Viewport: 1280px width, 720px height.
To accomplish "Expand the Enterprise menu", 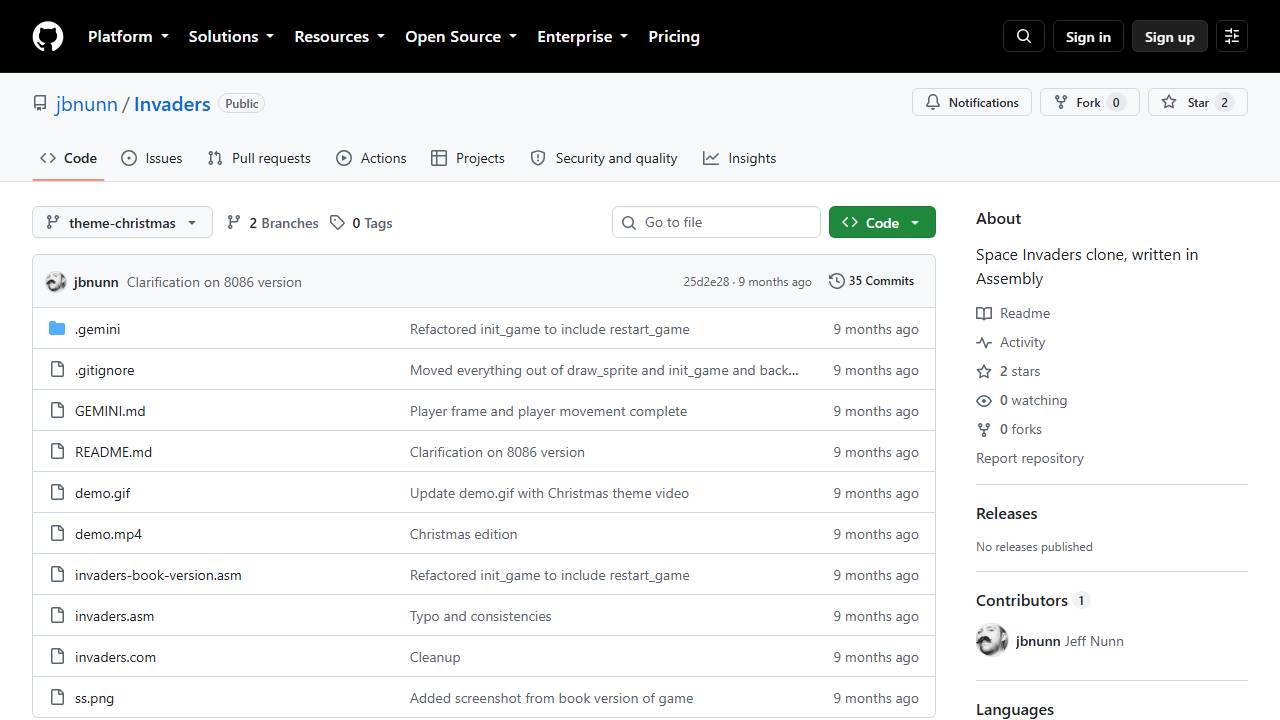I will [x=582, y=37].
